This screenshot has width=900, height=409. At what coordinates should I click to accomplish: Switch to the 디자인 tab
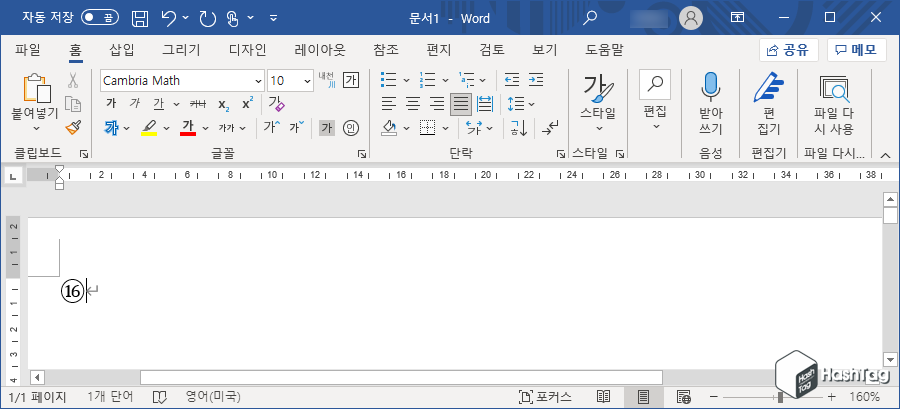click(x=247, y=50)
